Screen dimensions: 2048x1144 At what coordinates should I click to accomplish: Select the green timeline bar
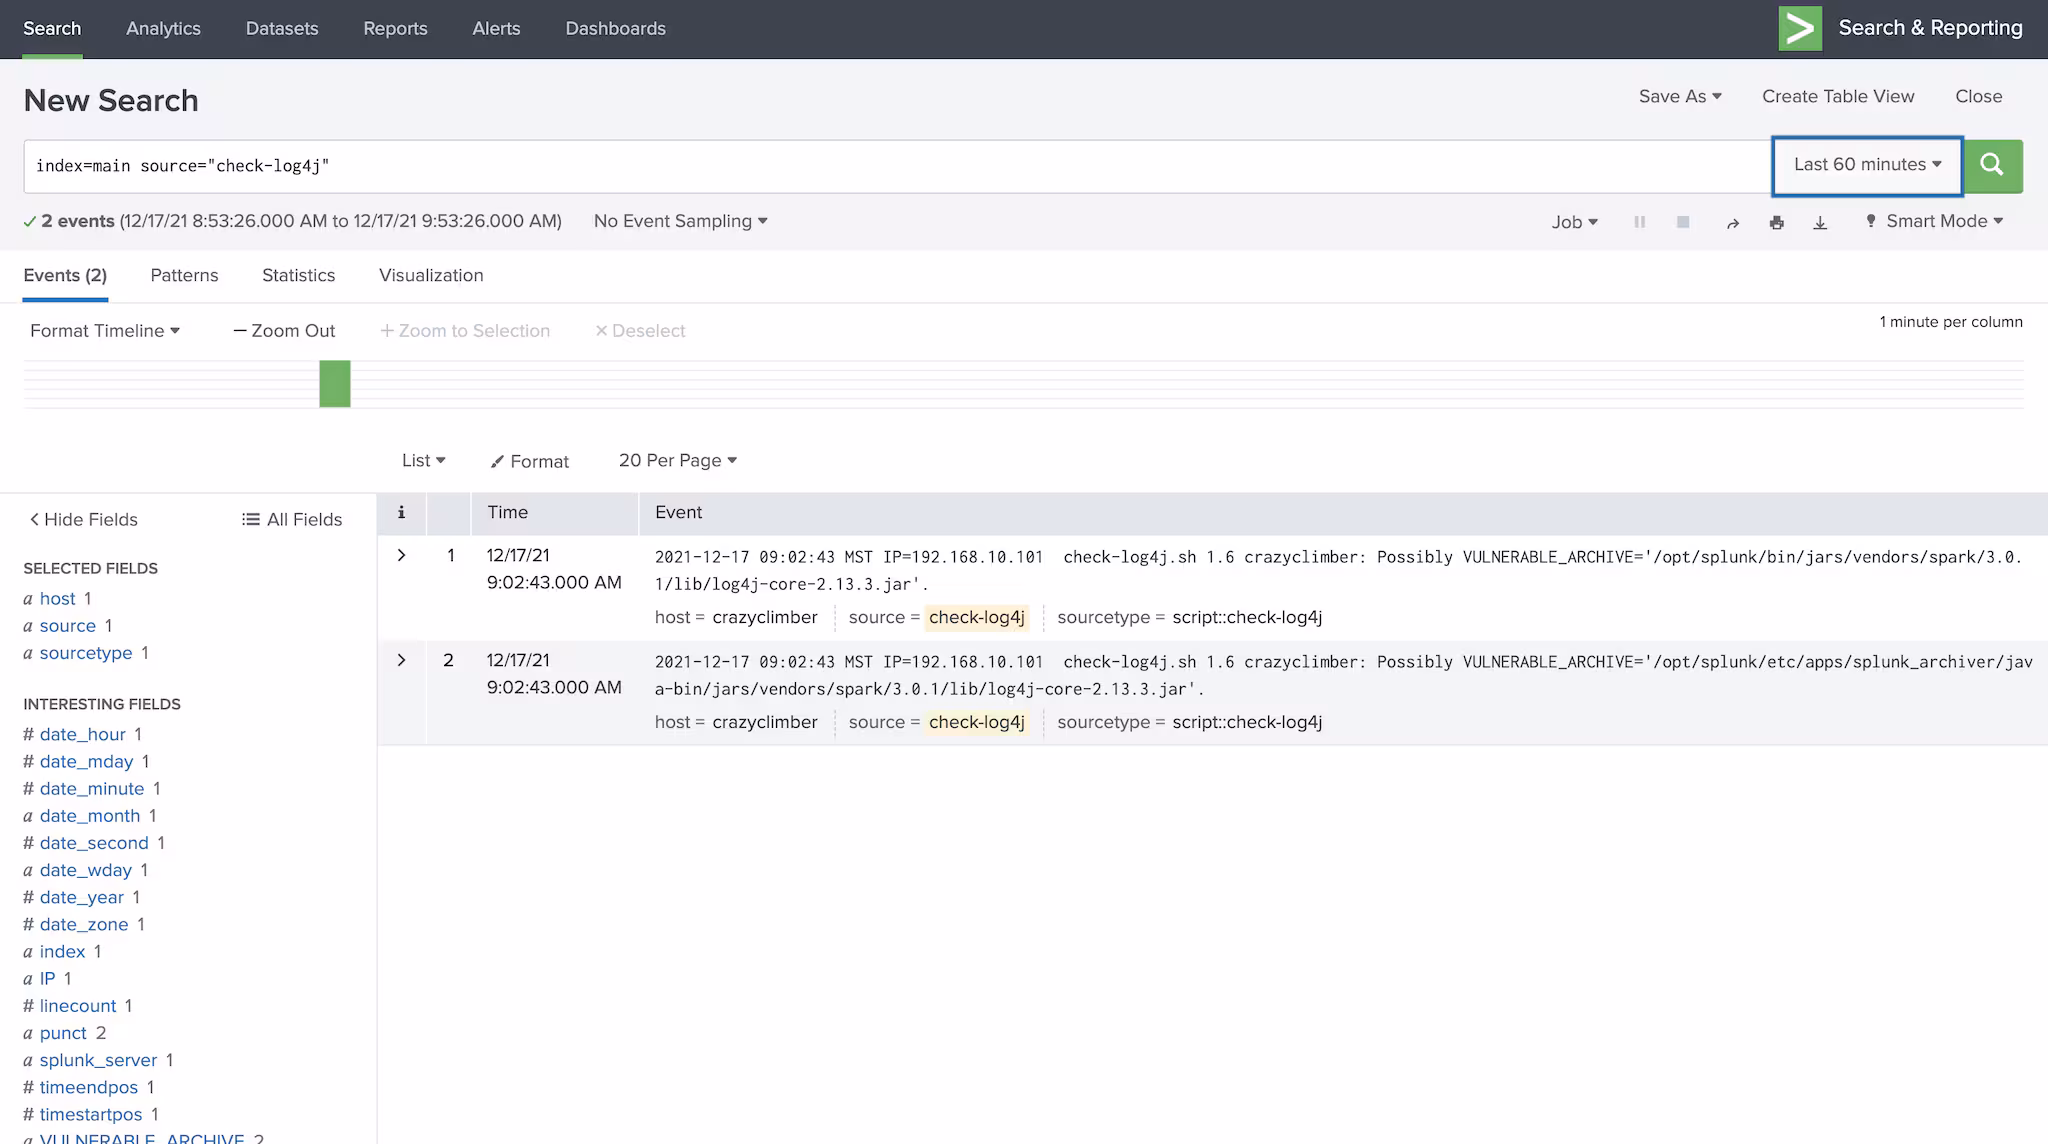click(x=335, y=384)
